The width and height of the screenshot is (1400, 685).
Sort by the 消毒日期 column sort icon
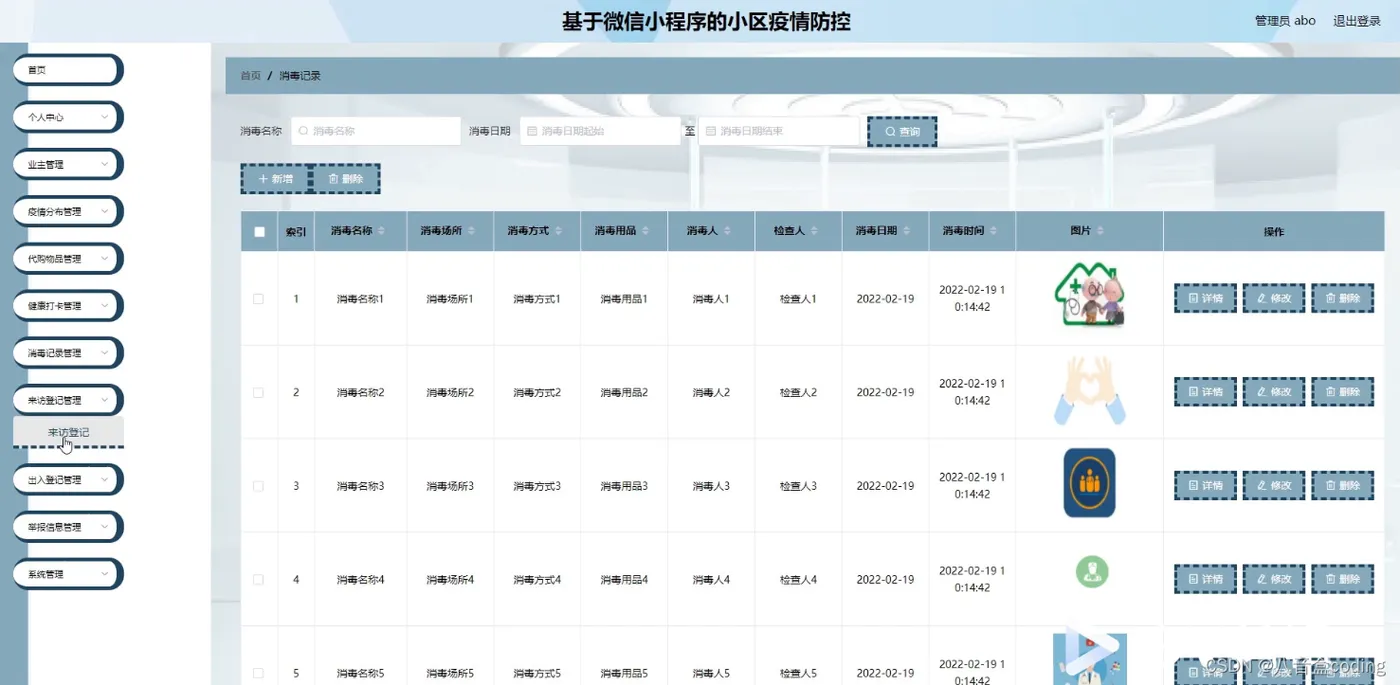pos(907,231)
